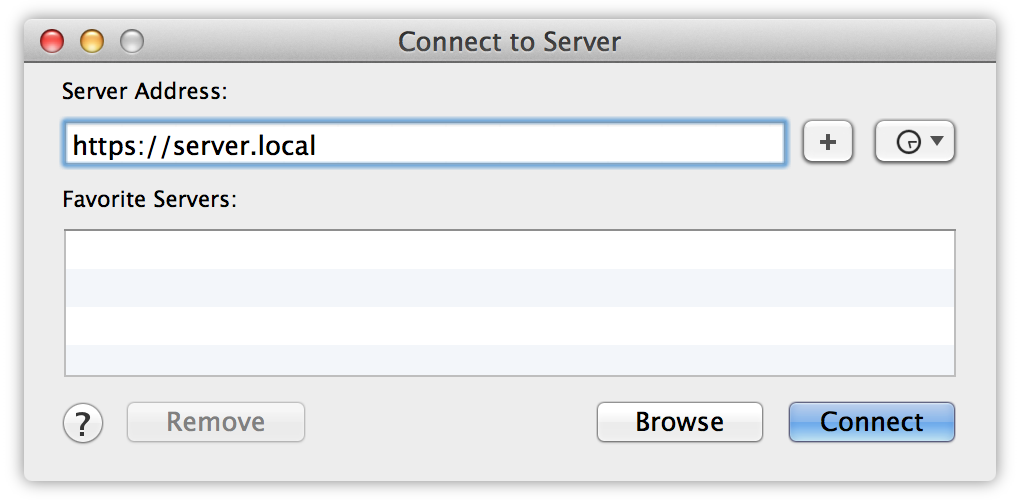The width and height of the screenshot is (1020, 500).
Task: Browse for available network servers
Action: [x=680, y=422]
